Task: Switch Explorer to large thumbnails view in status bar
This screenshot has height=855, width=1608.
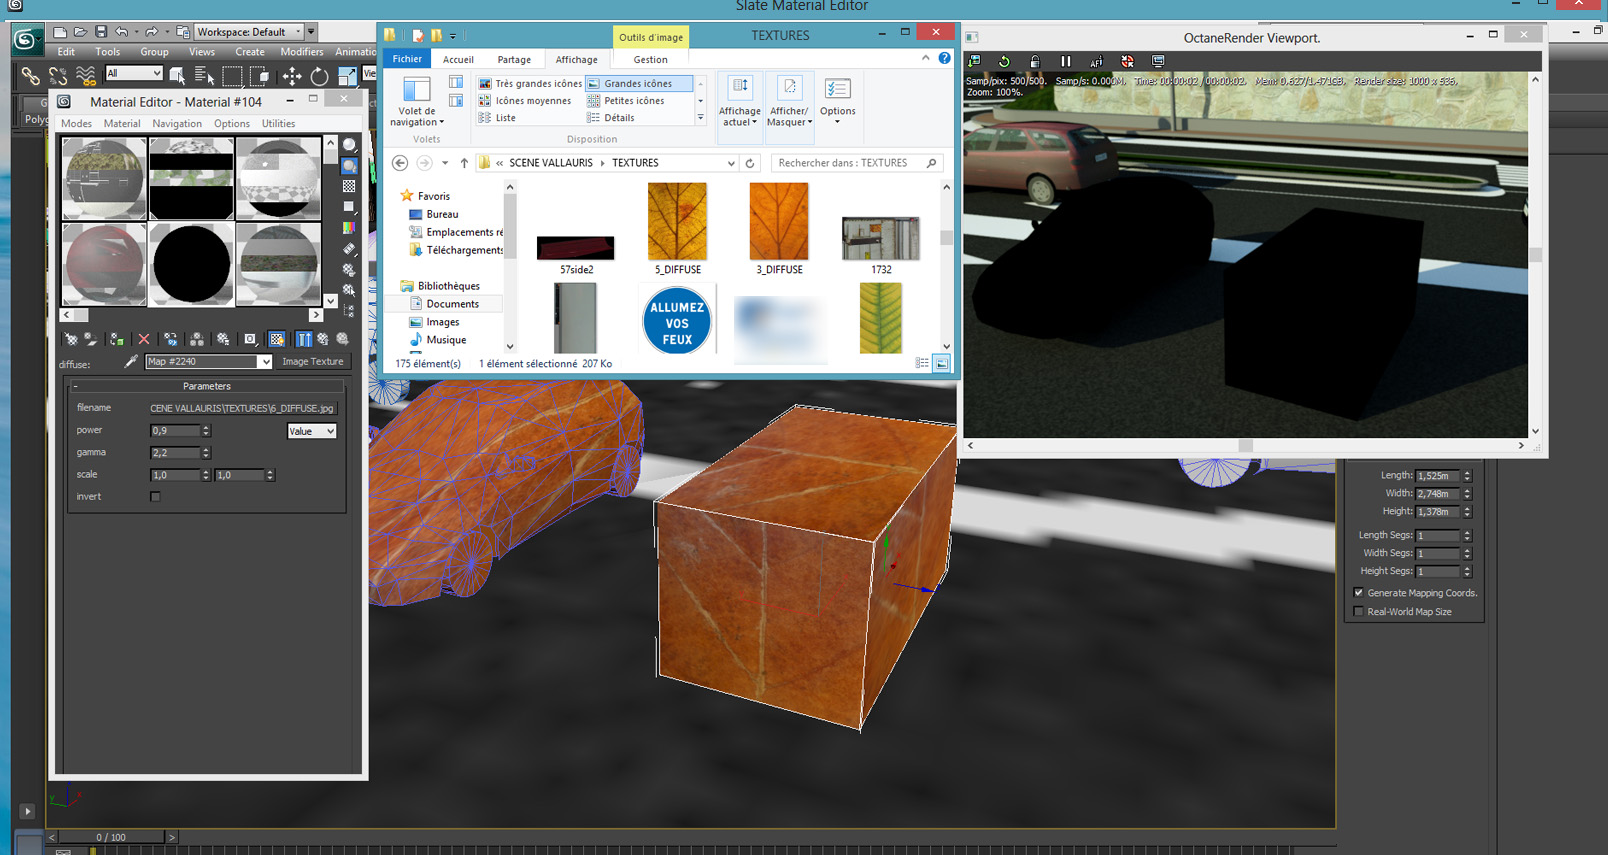Action: [942, 364]
